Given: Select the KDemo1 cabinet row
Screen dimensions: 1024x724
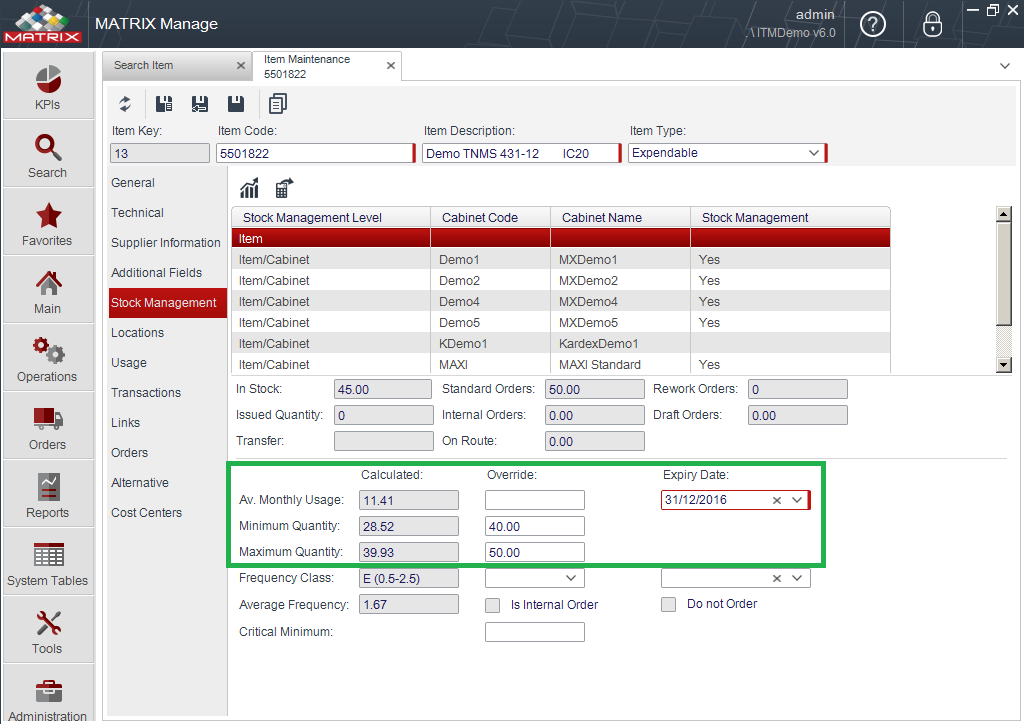Looking at the screenshot, I should tap(560, 343).
